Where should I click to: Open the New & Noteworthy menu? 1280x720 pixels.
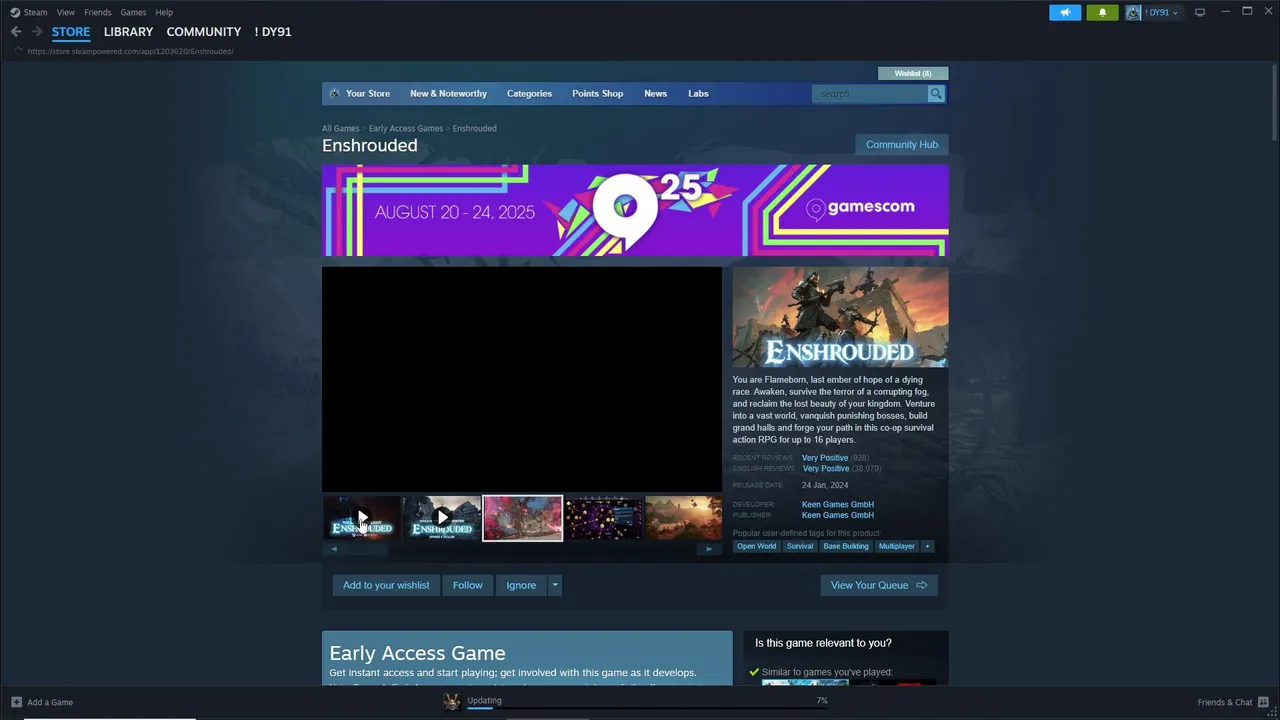[448, 94]
